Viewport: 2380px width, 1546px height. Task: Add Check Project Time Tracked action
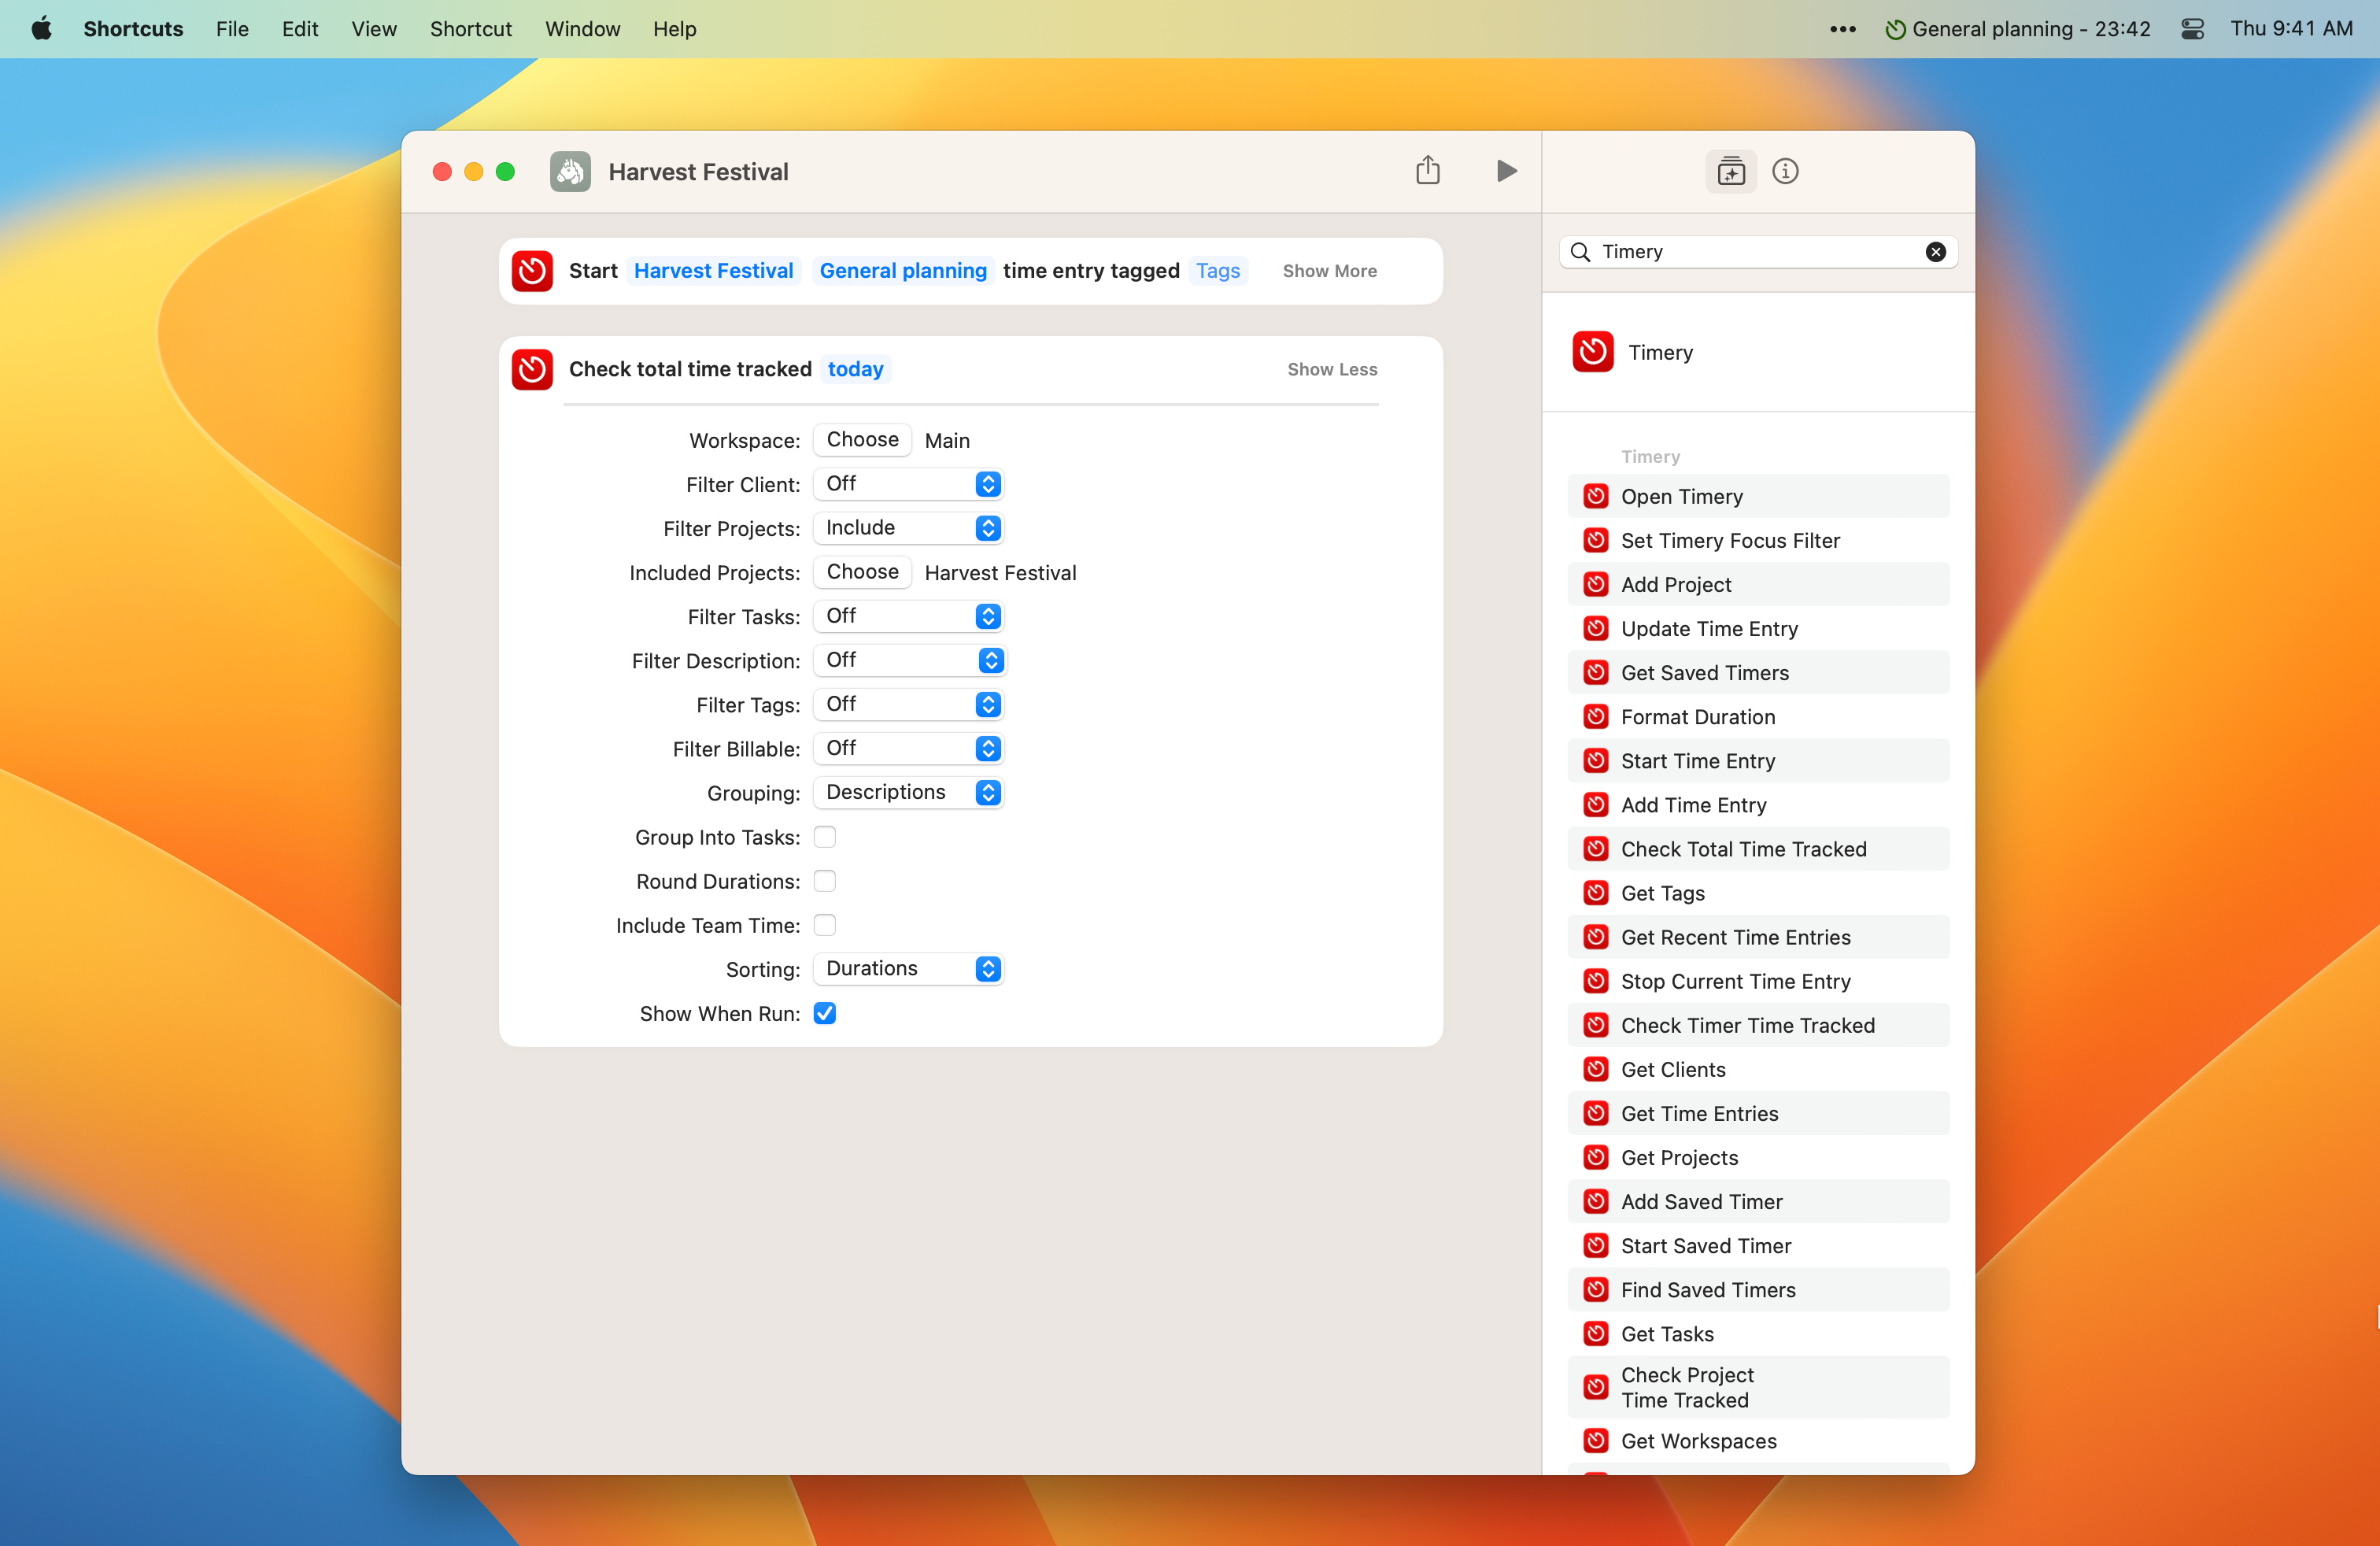pyautogui.click(x=1758, y=1387)
